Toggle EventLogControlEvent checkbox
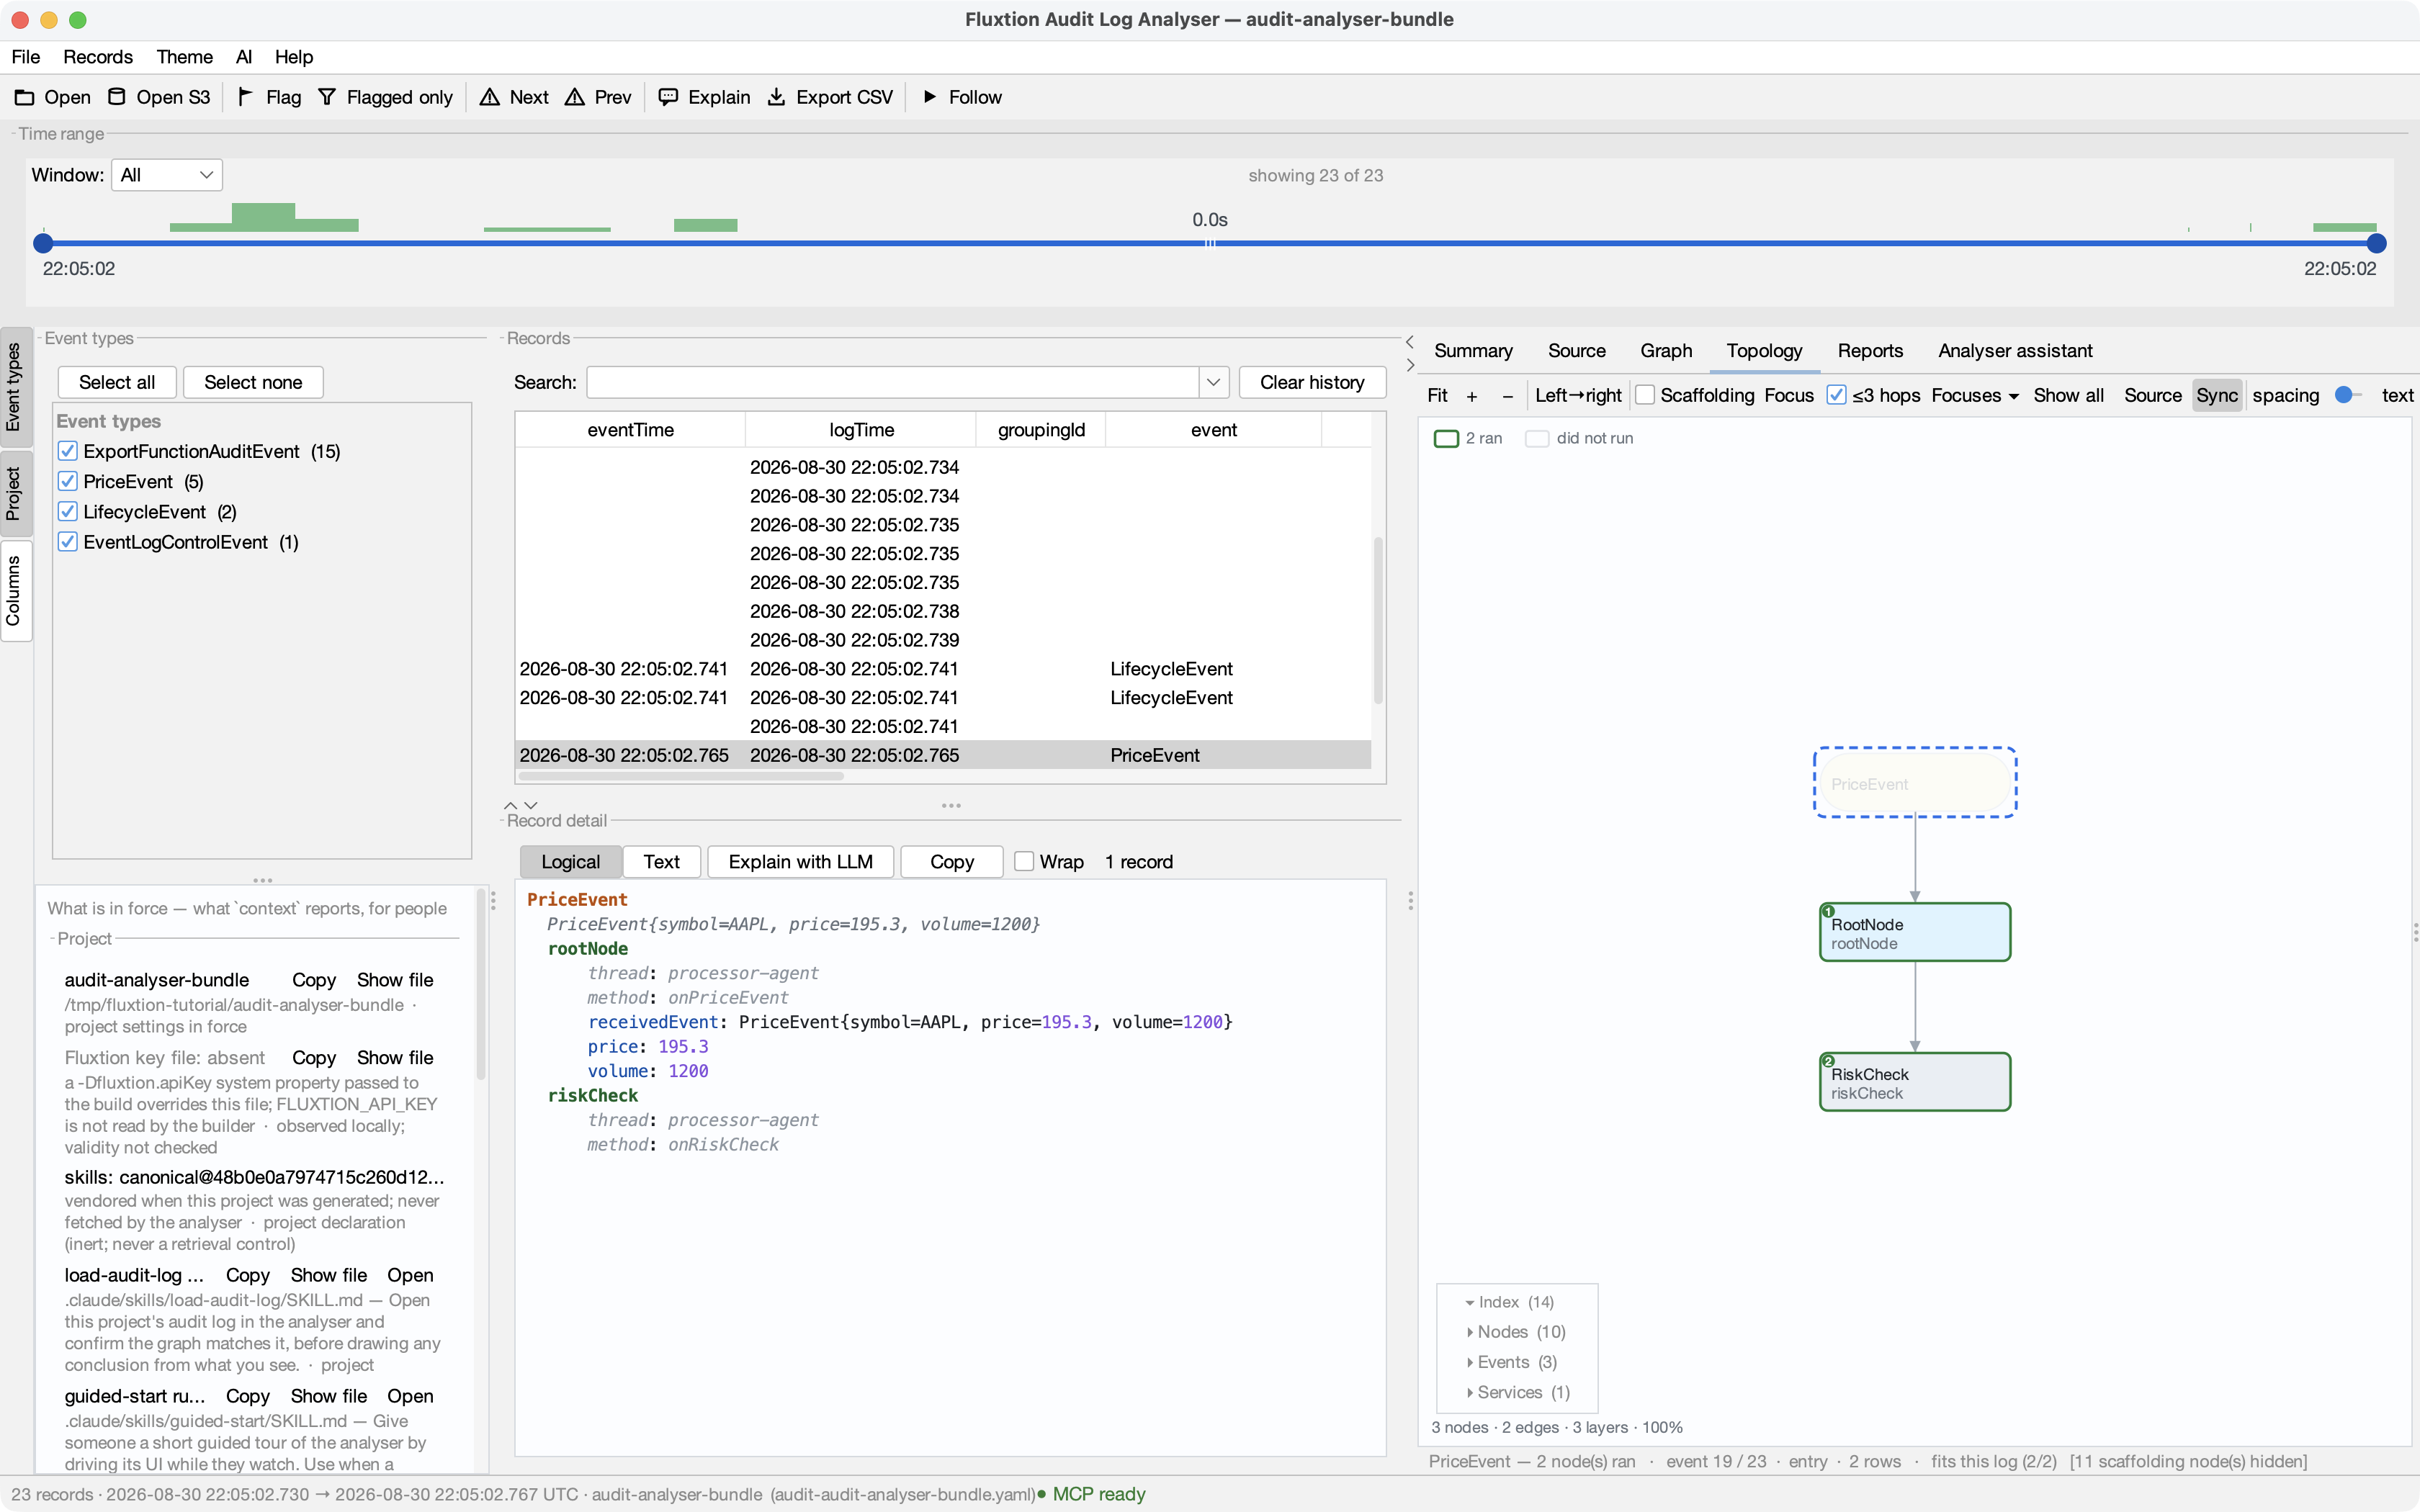The image size is (2420, 1512). pos(68,542)
